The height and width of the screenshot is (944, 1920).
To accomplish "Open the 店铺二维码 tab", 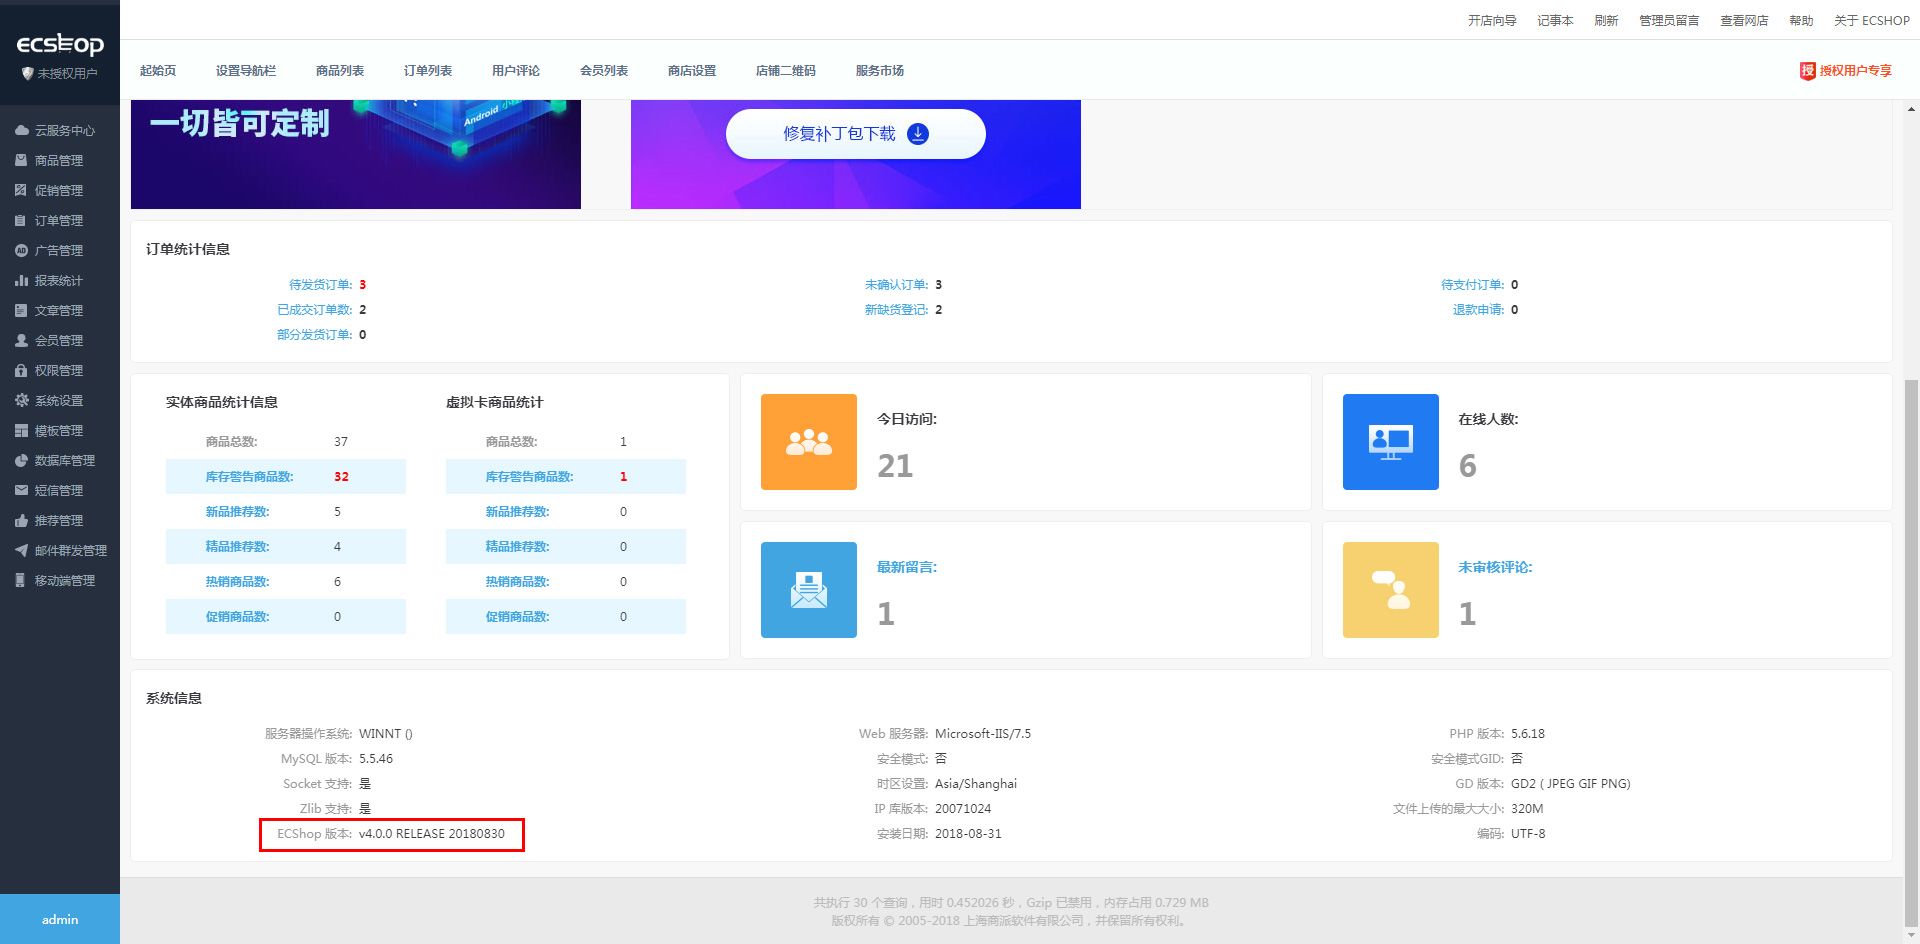I will coord(786,70).
